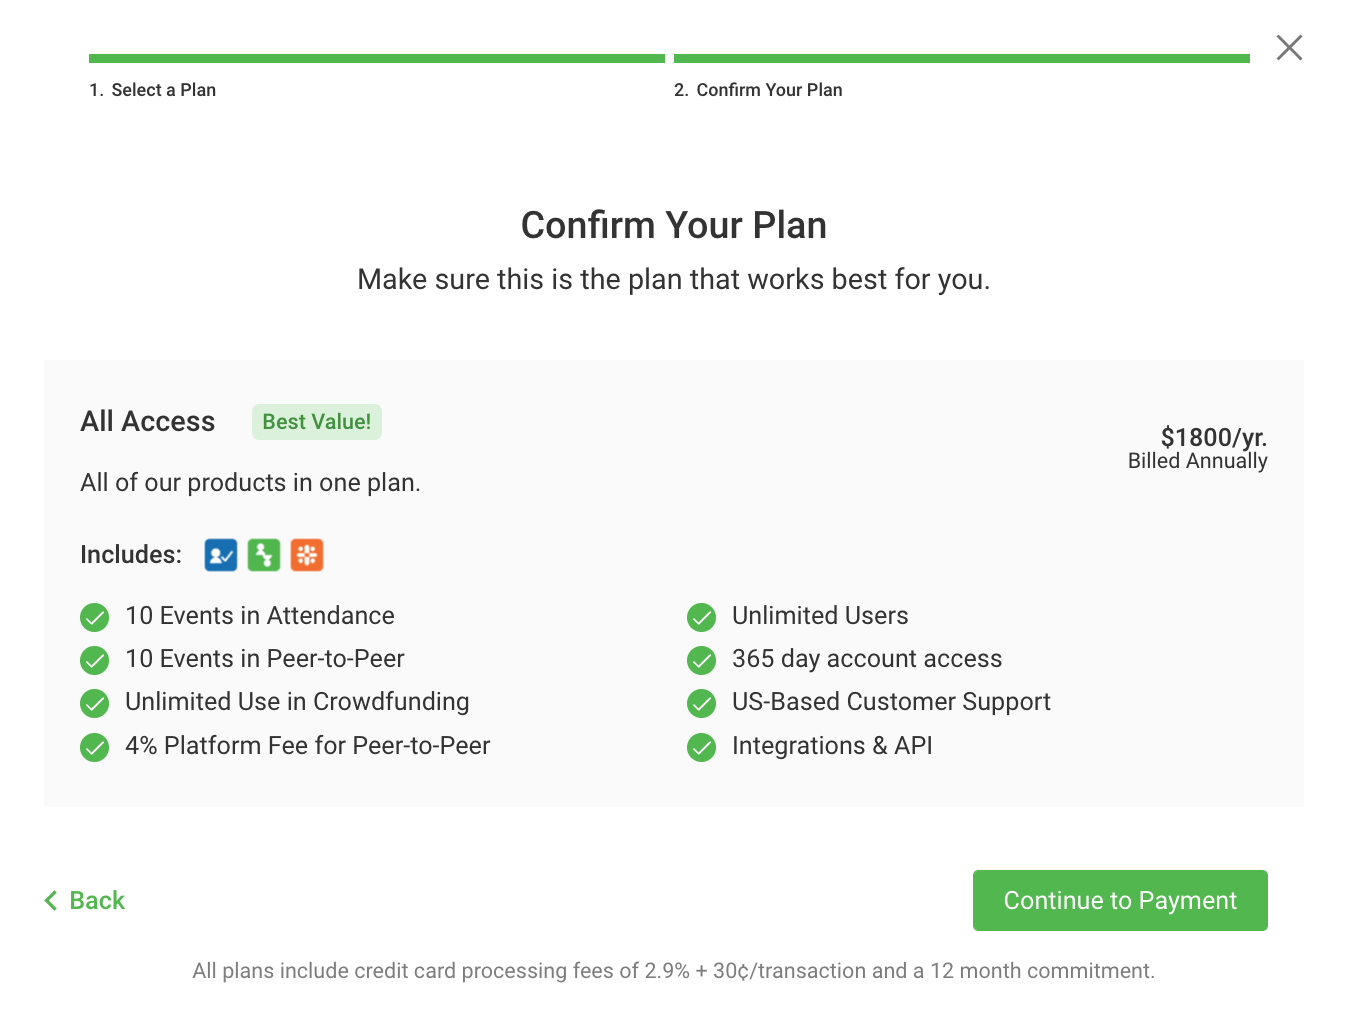The image size is (1348, 1032).
Task: Click the Back chevron arrow
Action: point(51,901)
